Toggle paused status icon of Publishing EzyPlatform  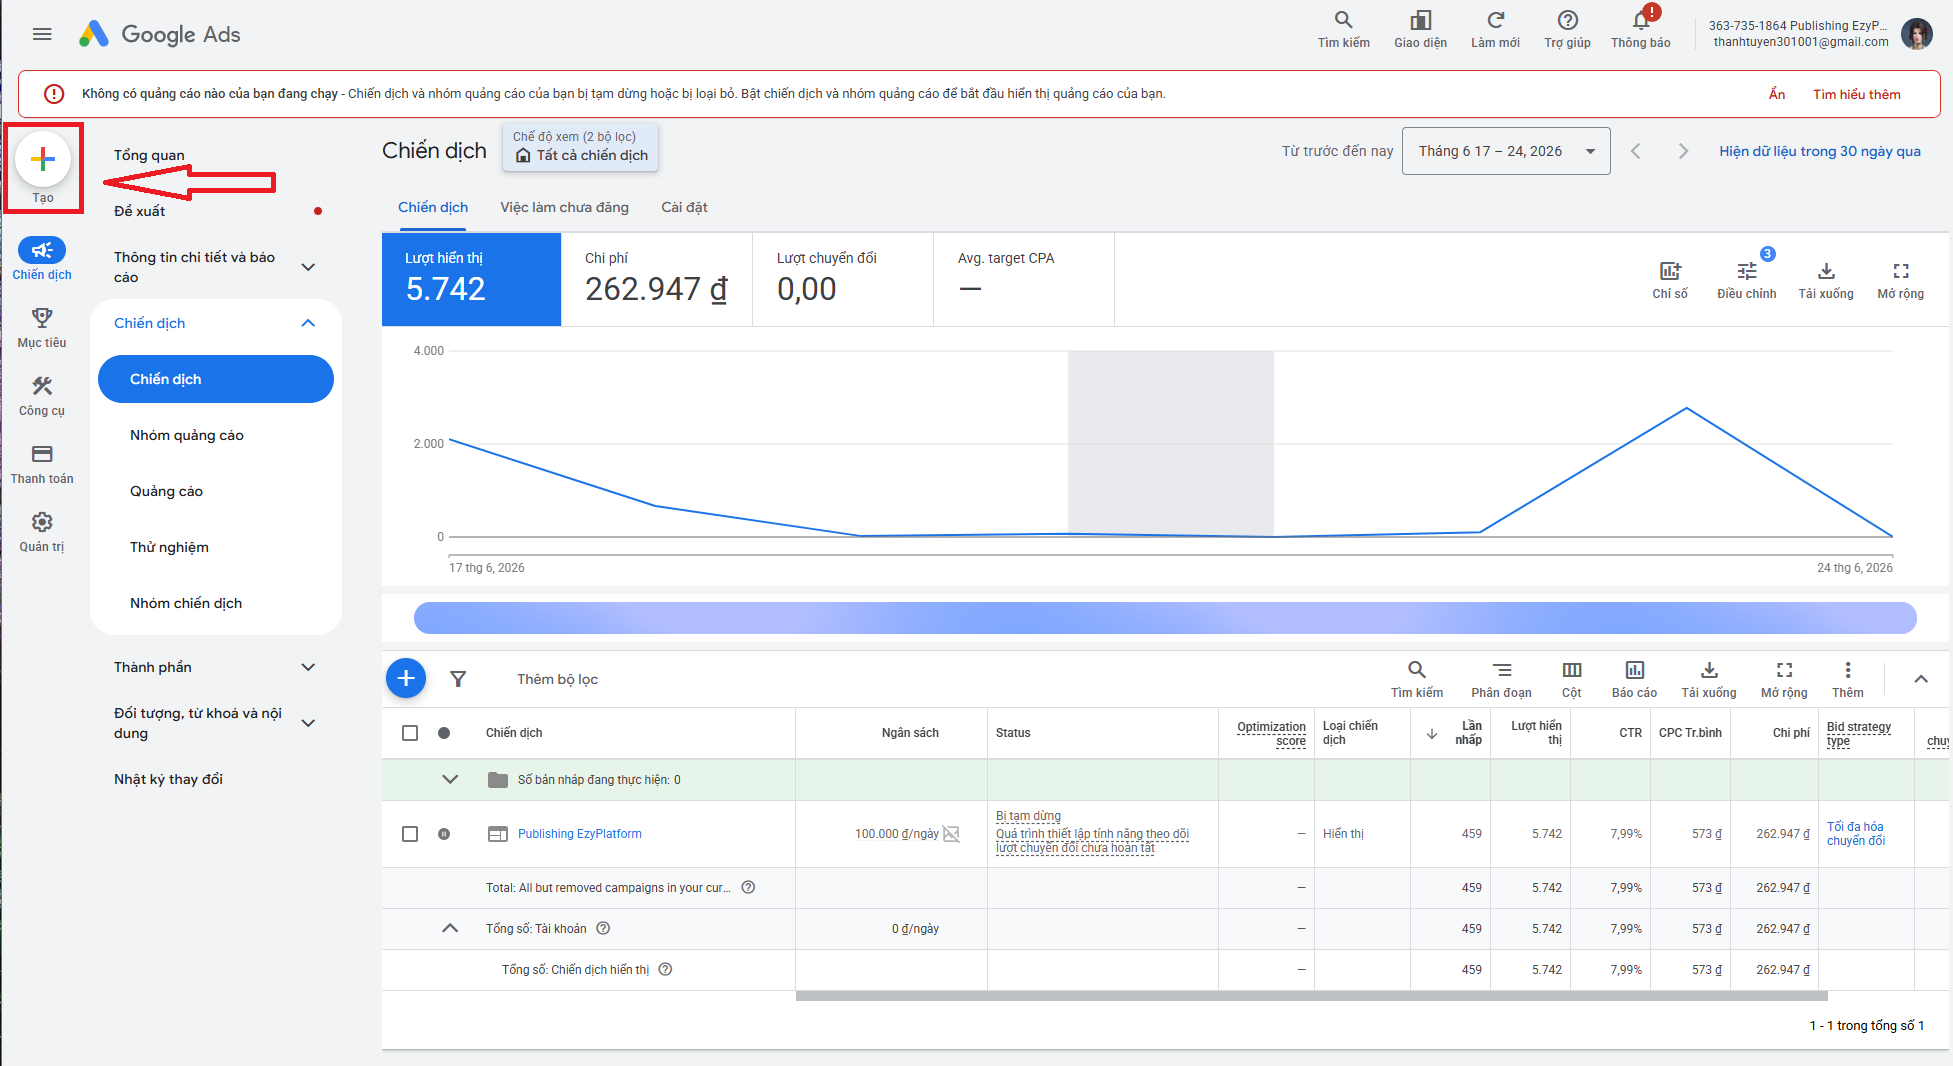coord(444,834)
